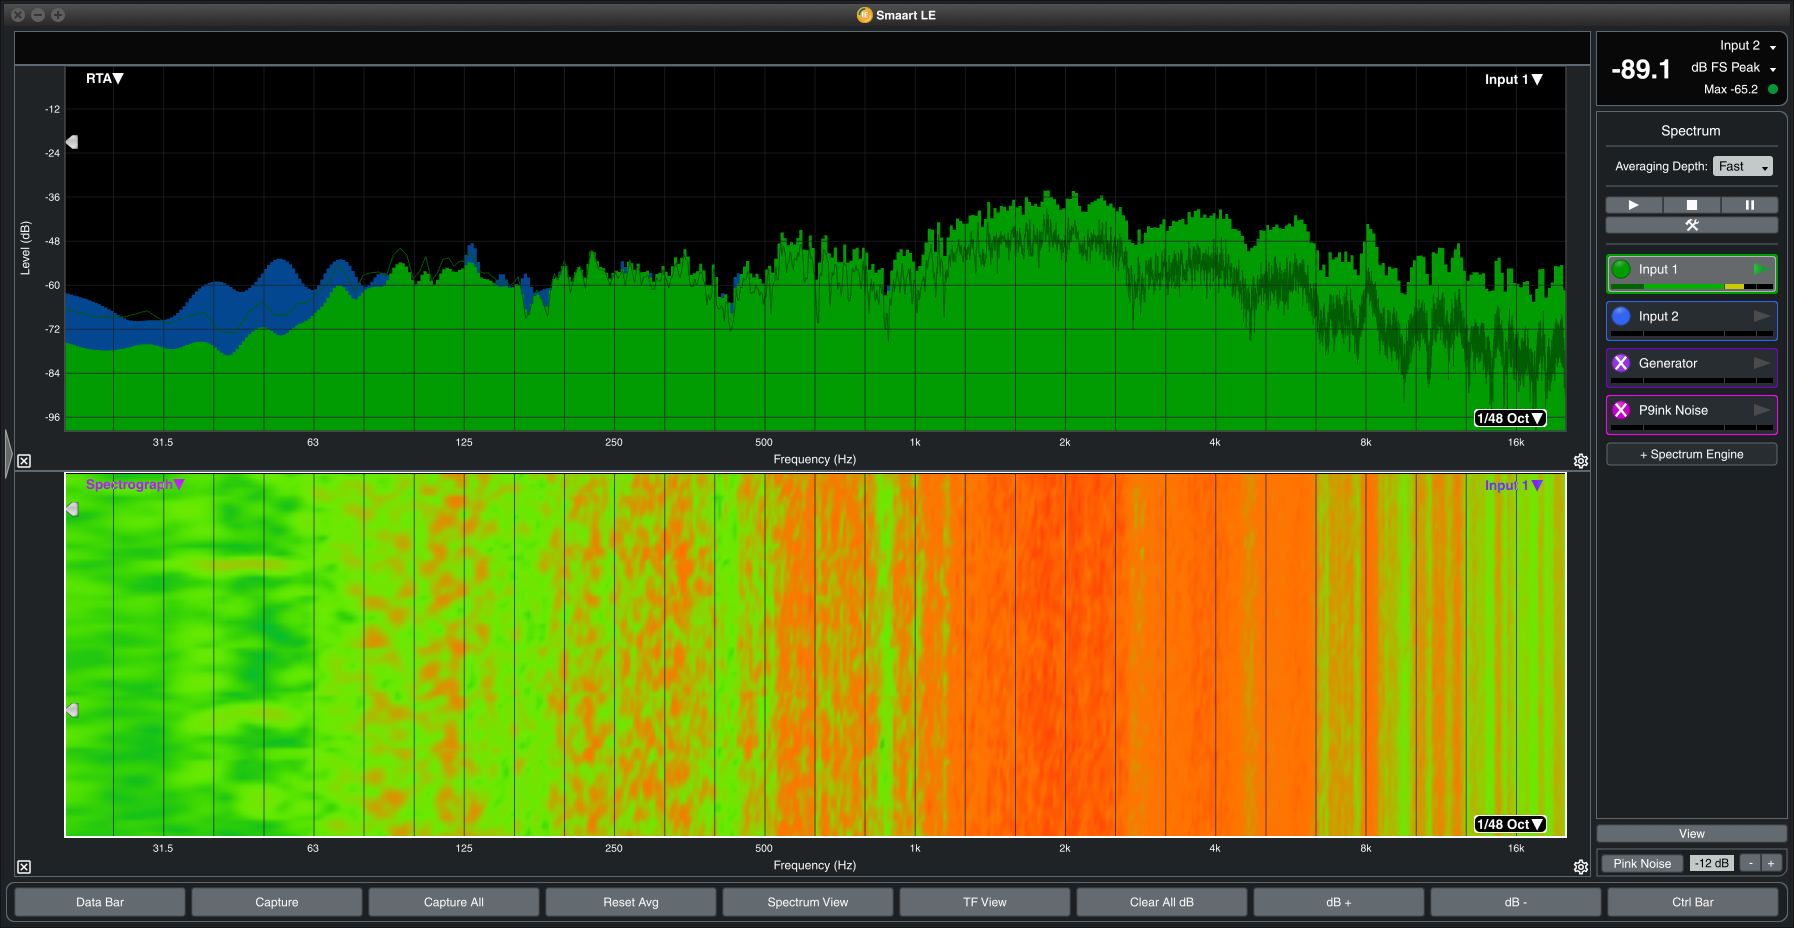1794x928 pixels.
Task: Click the Capture button
Action: pos(277,902)
